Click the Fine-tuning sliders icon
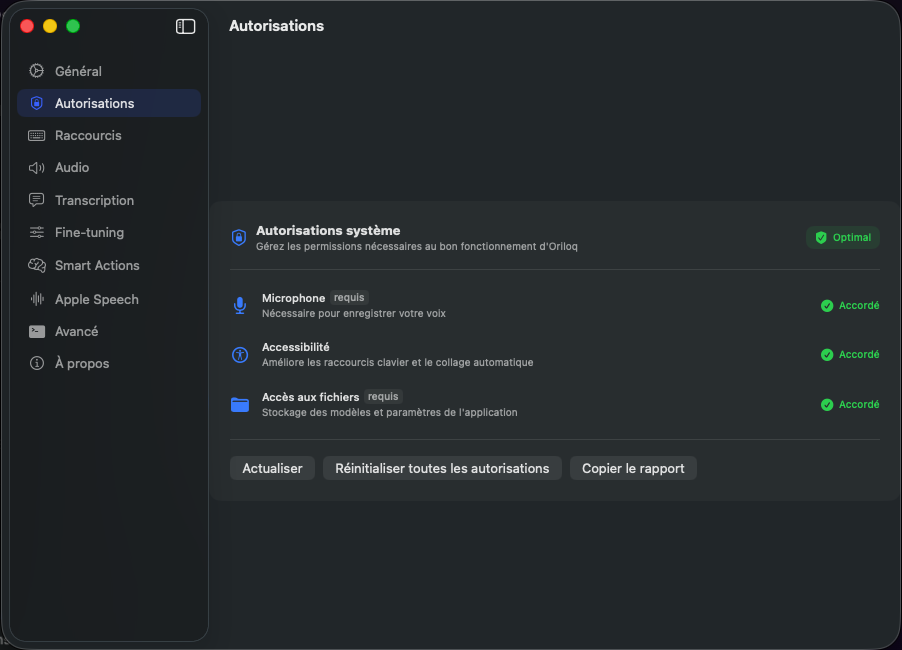 click(x=37, y=232)
